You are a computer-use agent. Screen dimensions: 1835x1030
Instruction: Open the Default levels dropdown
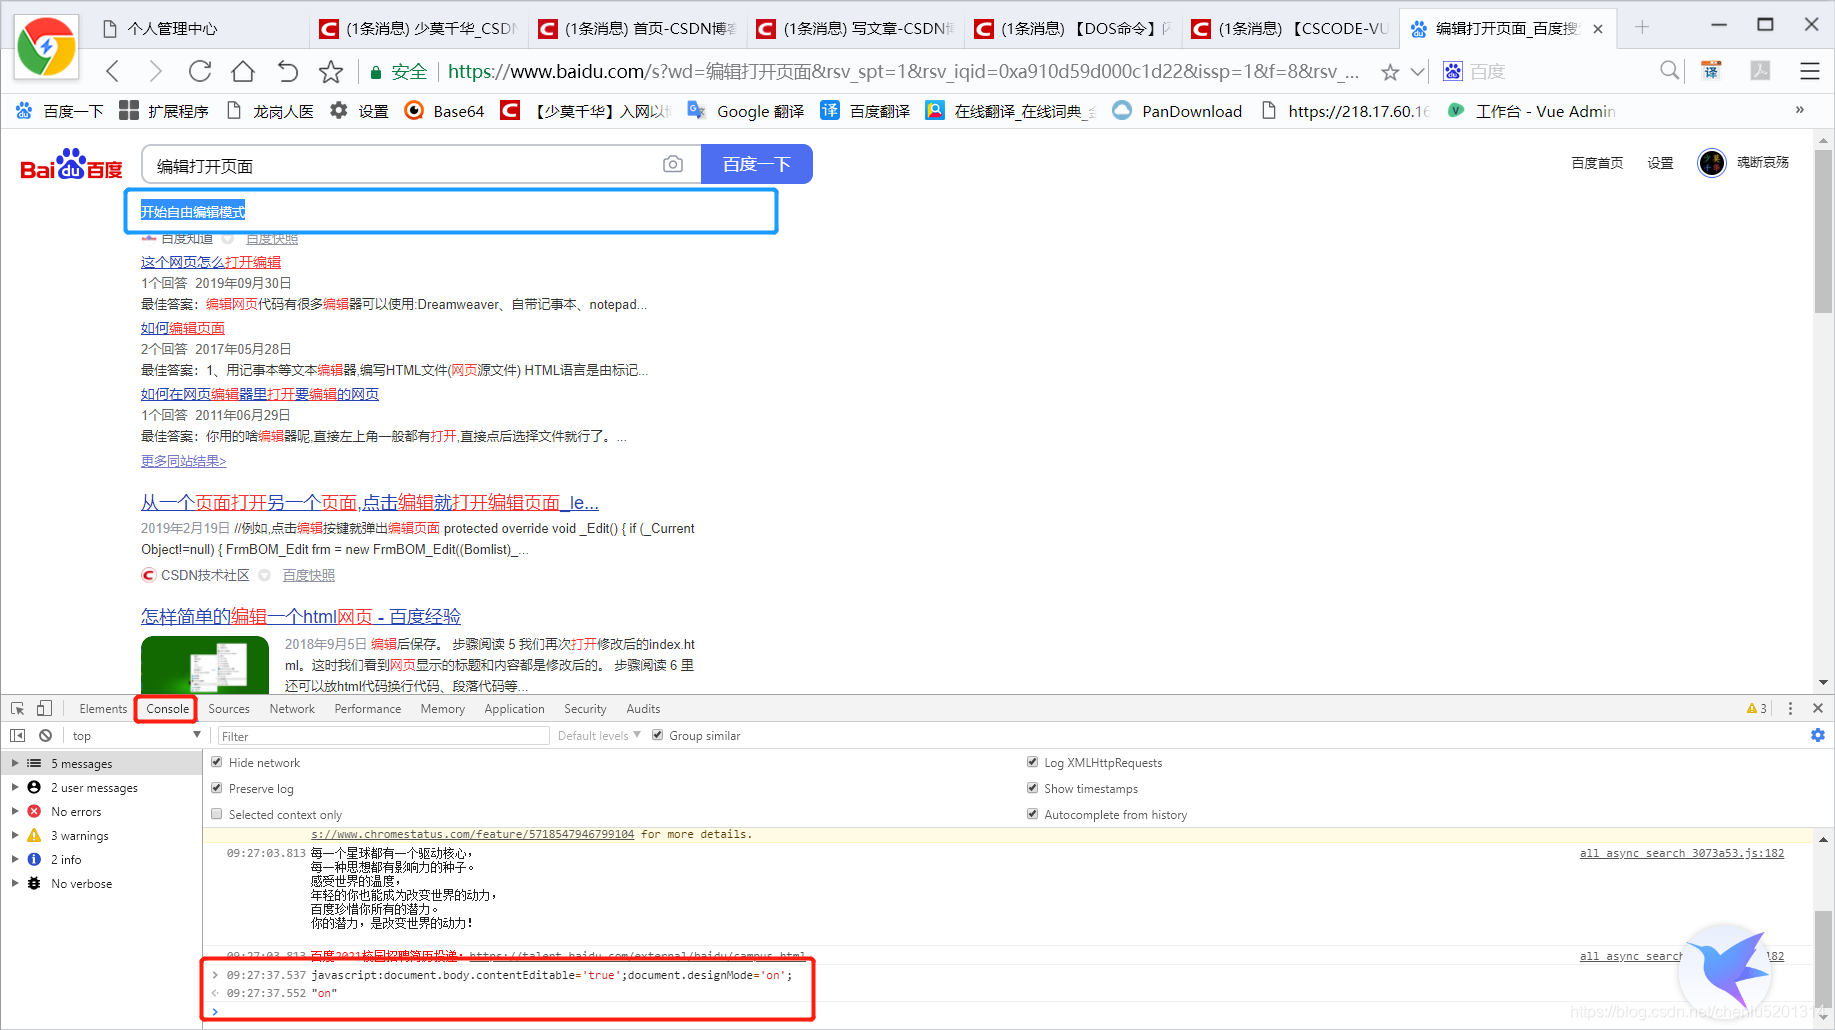coord(599,735)
